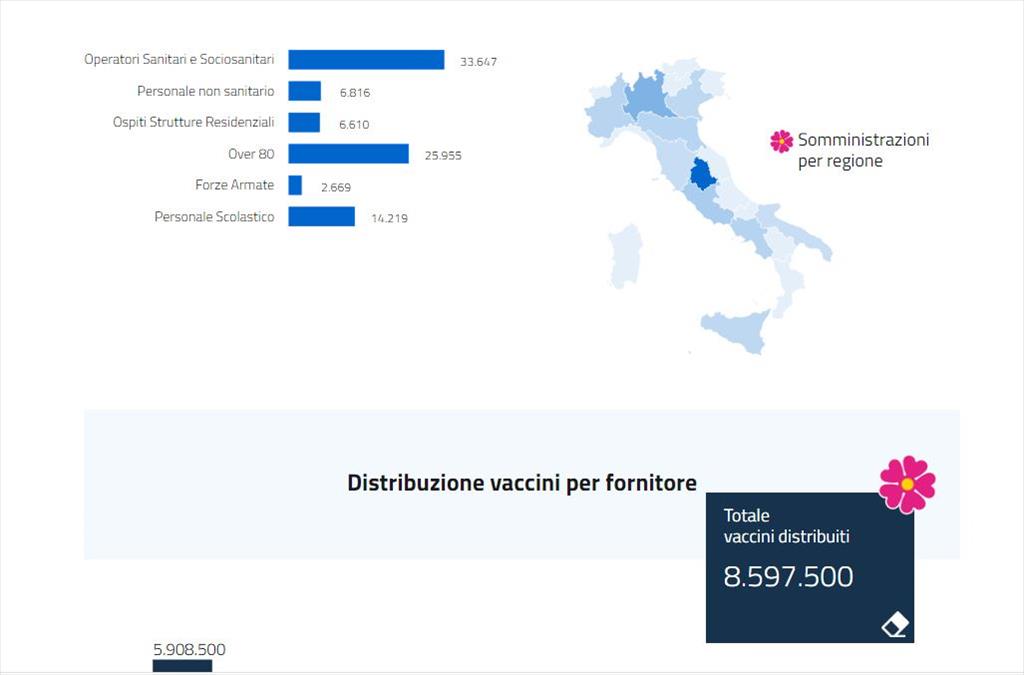Click the value 14.219
Image resolution: width=1024 pixels, height=675 pixels.
click(389, 219)
